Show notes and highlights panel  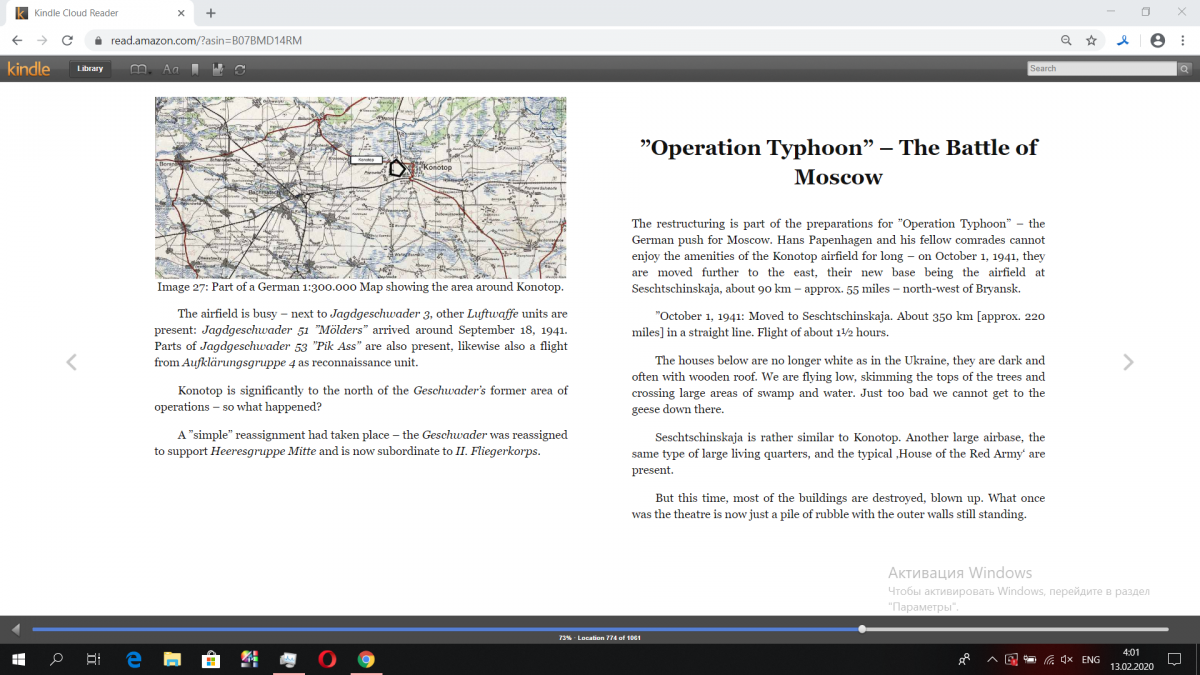point(217,69)
